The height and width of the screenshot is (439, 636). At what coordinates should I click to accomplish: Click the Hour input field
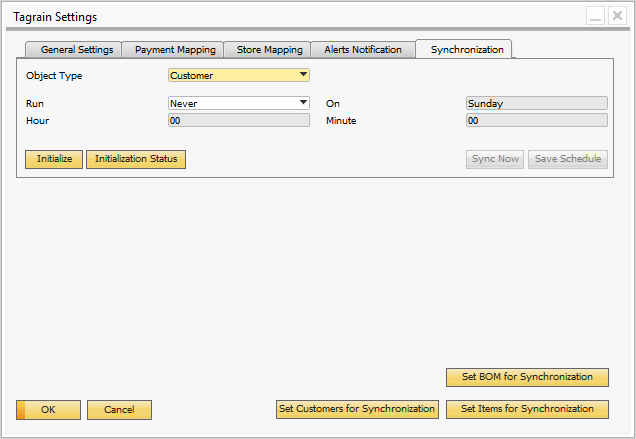[x=239, y=121]
